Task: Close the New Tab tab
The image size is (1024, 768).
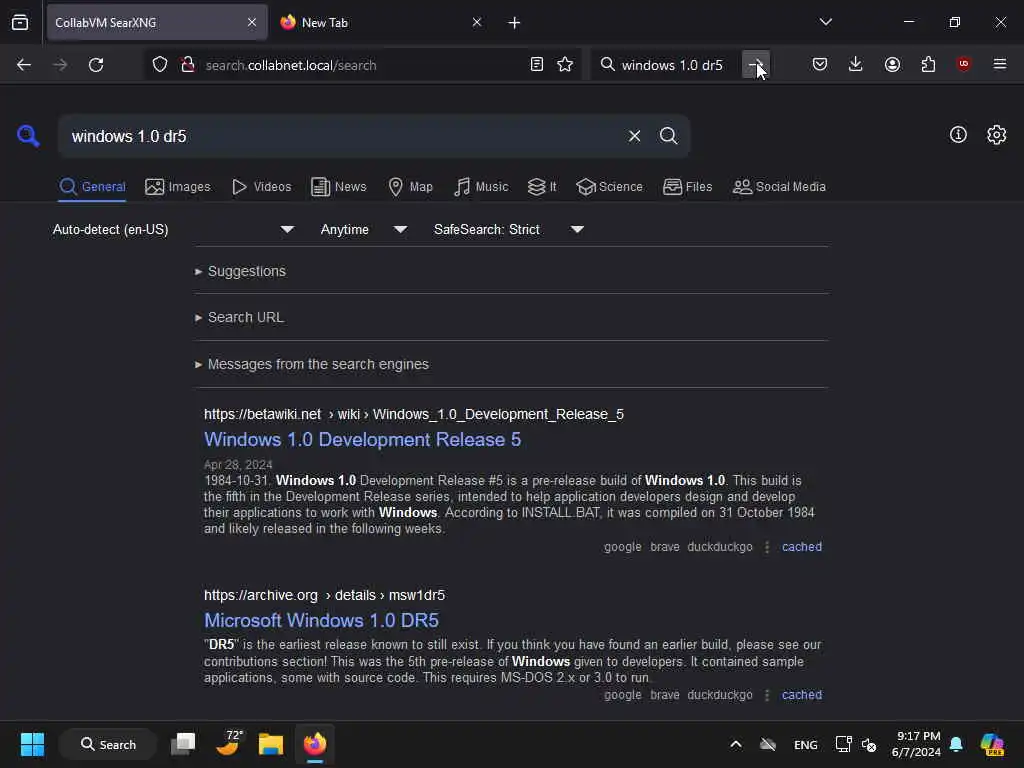Action: 477,22
